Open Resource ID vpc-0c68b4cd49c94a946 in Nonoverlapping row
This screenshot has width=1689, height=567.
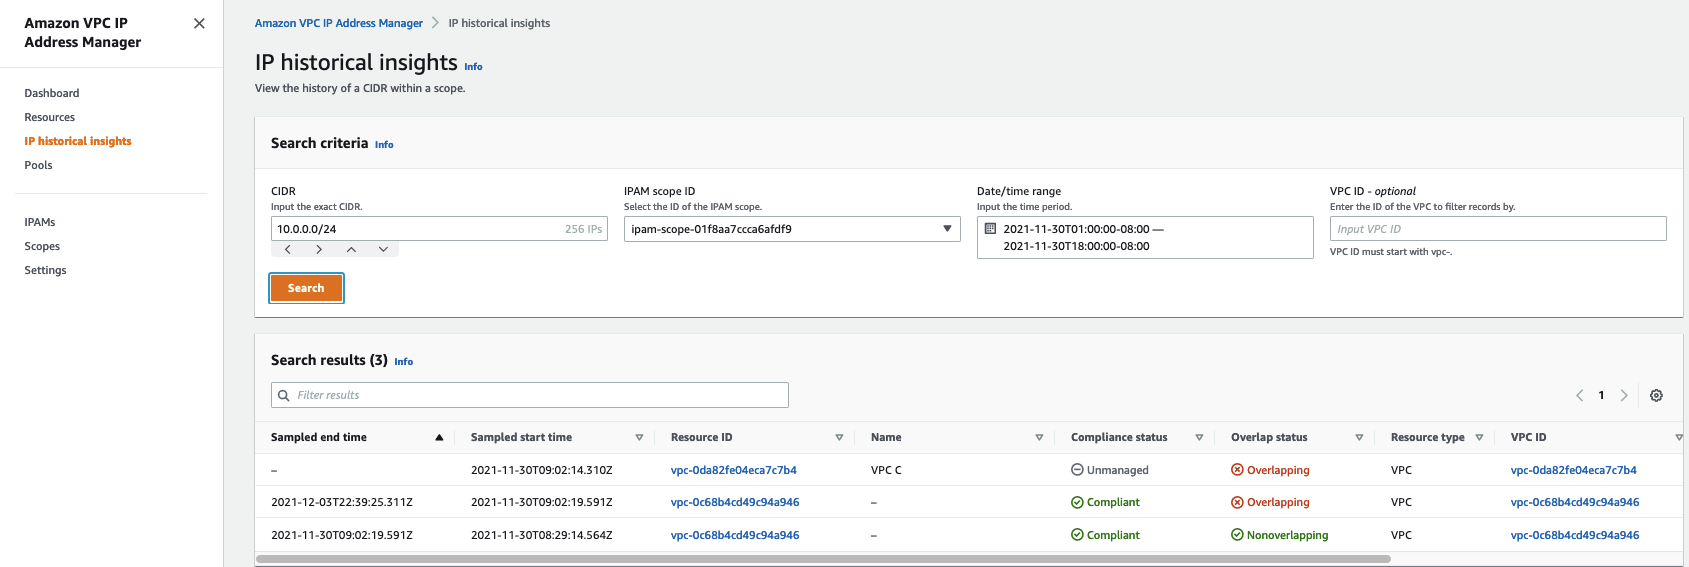click(735, 535)
